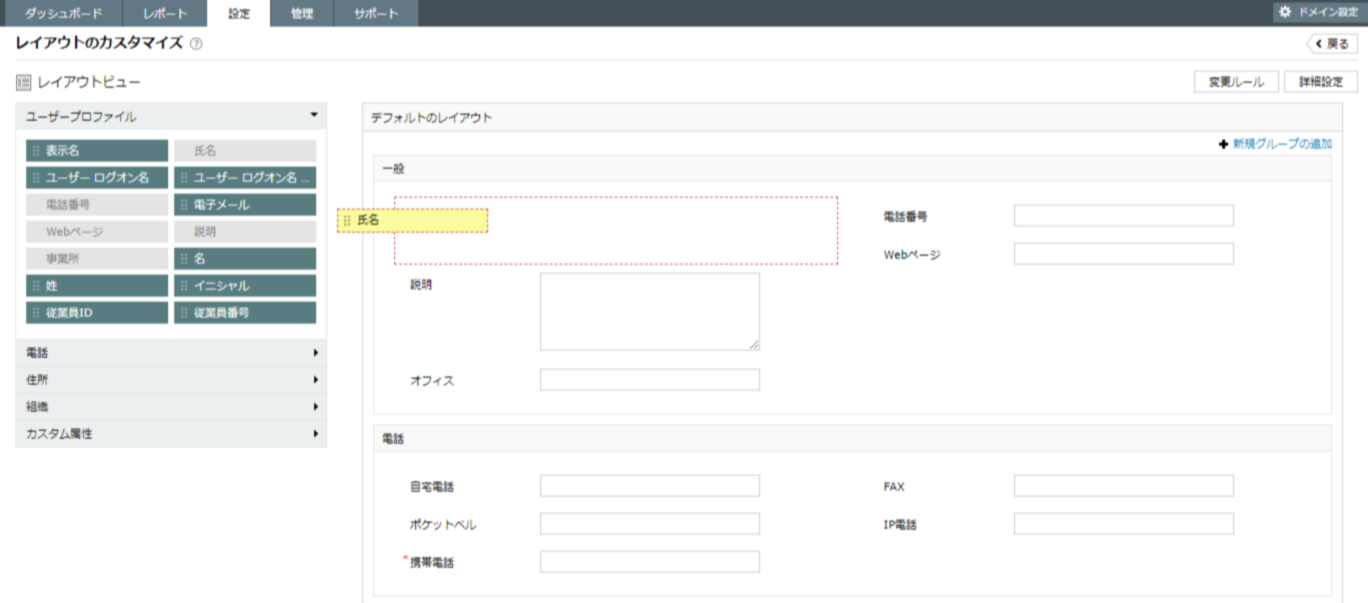The width and height of the screenshot is (1368, 603).
Task: Click the 携帯電話 input field
Action: pyautogui.click(x=649, y=562)
